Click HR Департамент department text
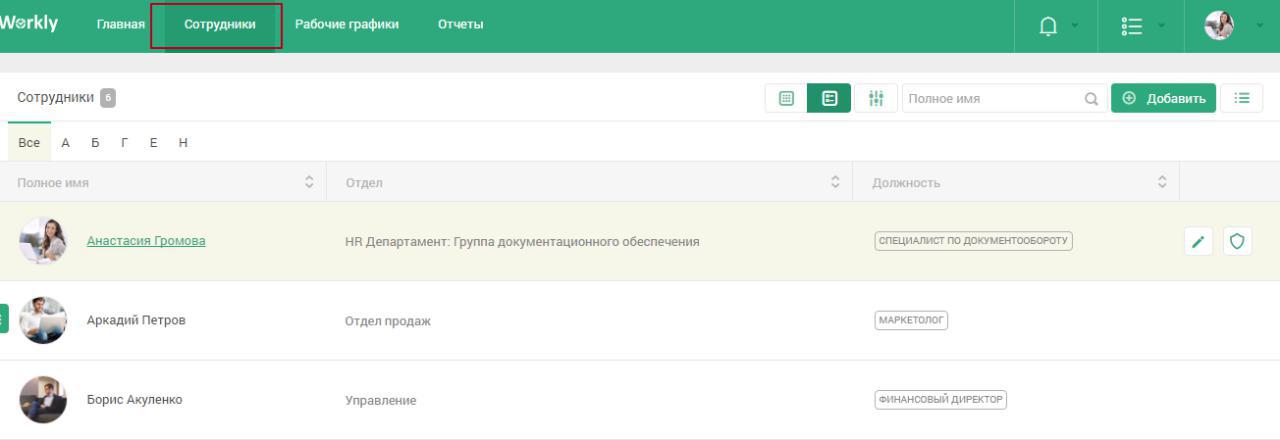This screenshot has height=440, width=1280. (x=522, y=241)
